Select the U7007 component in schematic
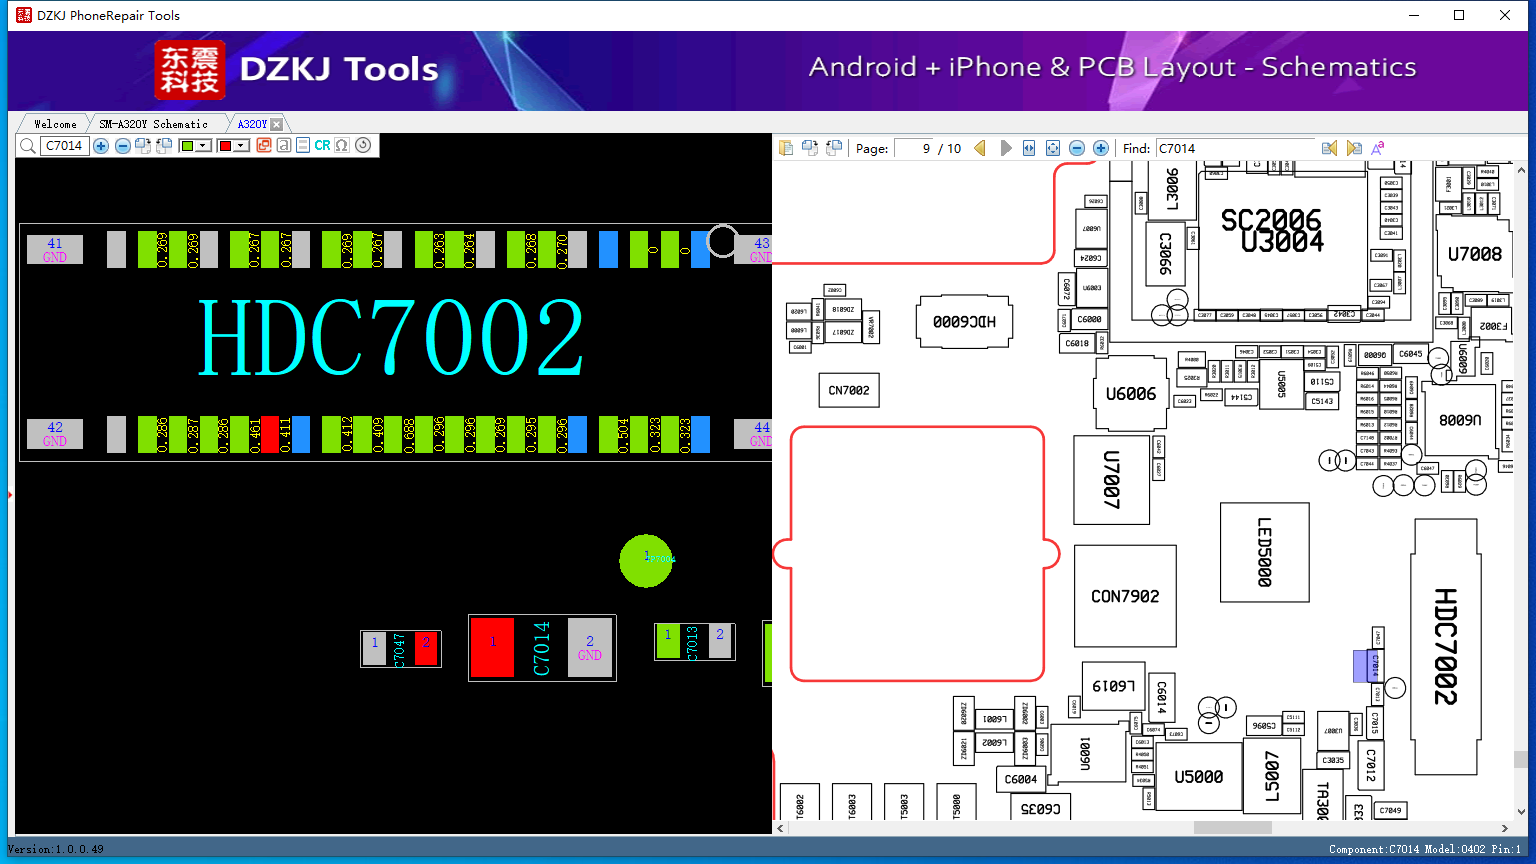Screen dimensions: 1536x864 pos(1111,480)
